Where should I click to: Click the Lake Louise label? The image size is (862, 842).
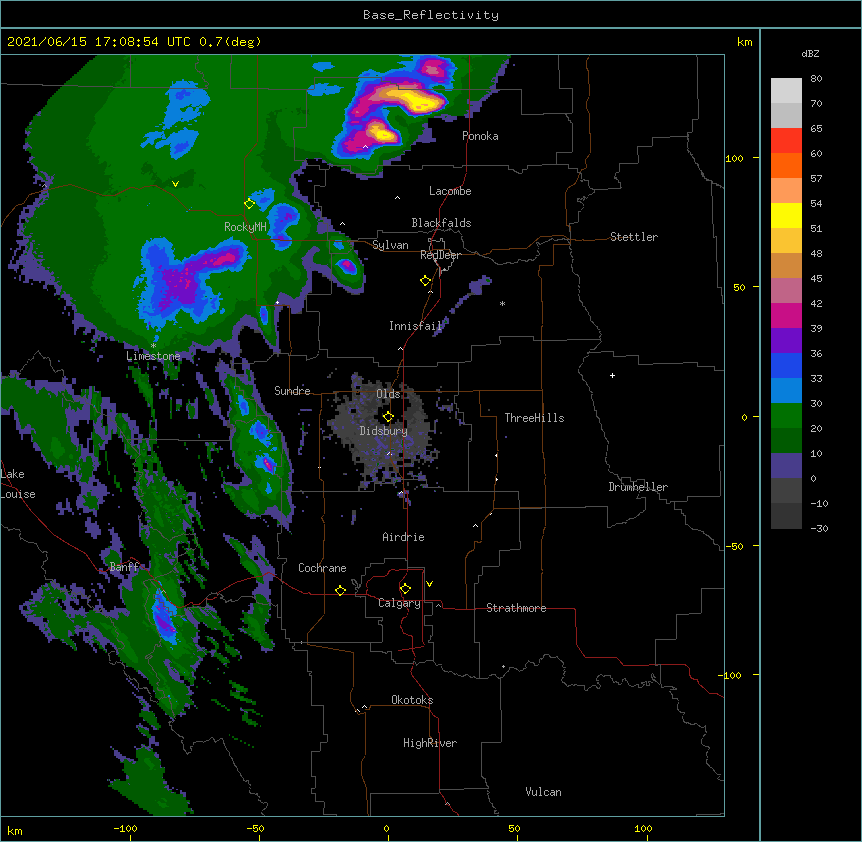pyautogui.click(x=18, y=484)
